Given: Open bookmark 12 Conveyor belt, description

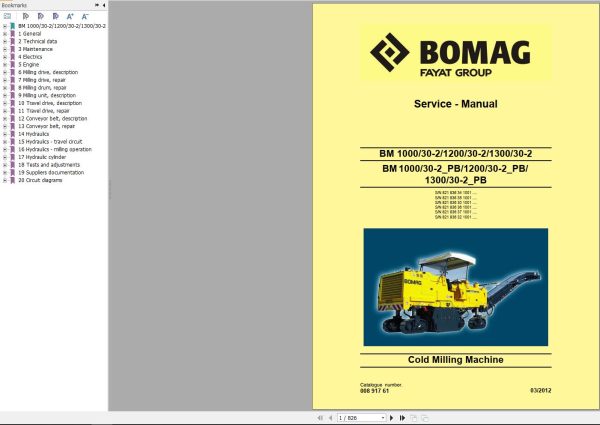Looking at the screenshot, I should coord(52,119).
